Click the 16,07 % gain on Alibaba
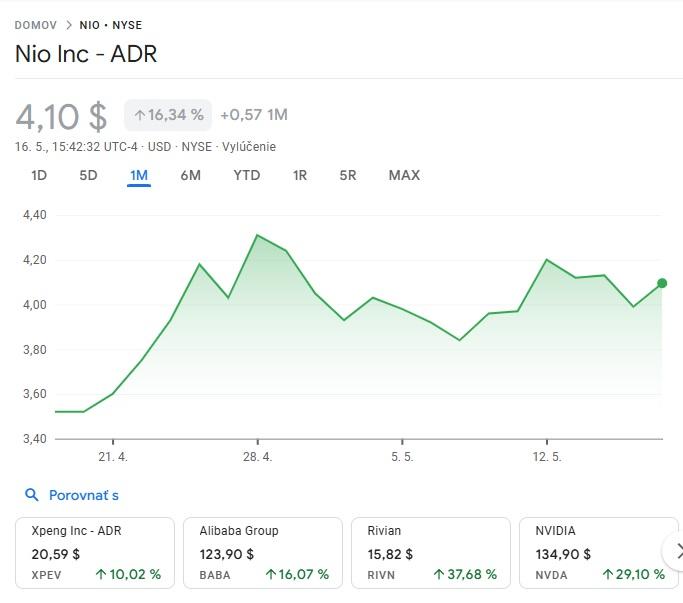The width and height of the screenshot is (683, 603). pyautogui.click(x=297, y=574)
